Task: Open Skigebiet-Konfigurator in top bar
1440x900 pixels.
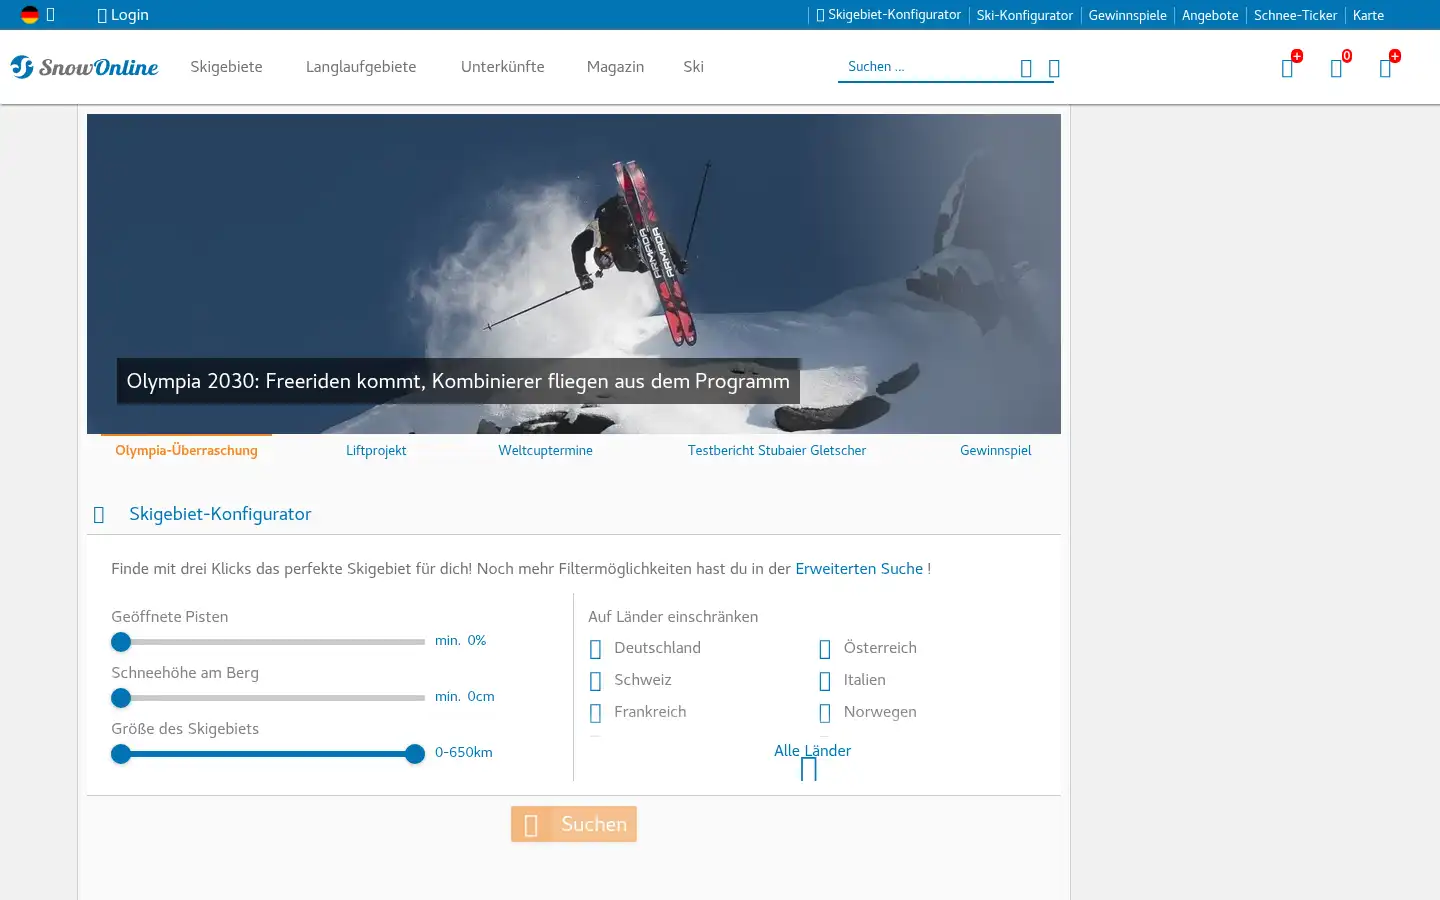Action: point(888,15)
